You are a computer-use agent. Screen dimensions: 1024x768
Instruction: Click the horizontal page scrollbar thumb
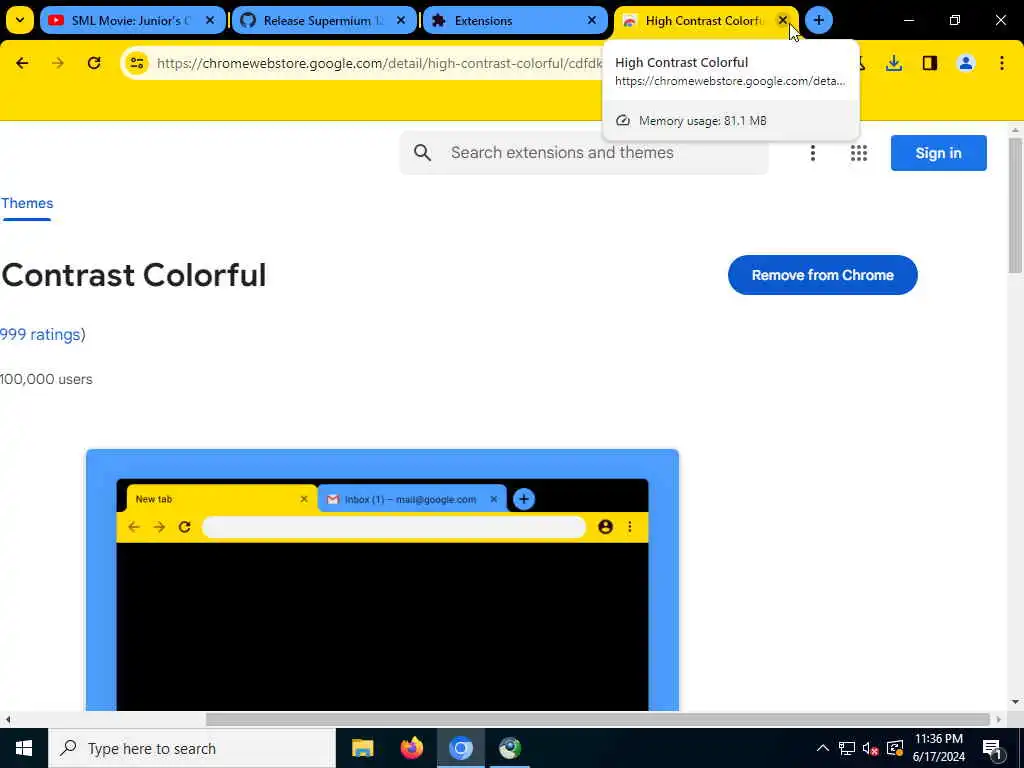pyautogui.click(x=598, y=719)
